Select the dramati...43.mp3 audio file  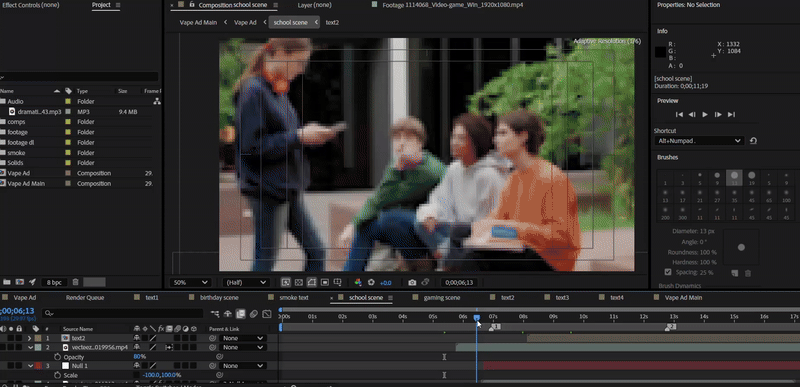pyautogui.click(x=39, y=112)
